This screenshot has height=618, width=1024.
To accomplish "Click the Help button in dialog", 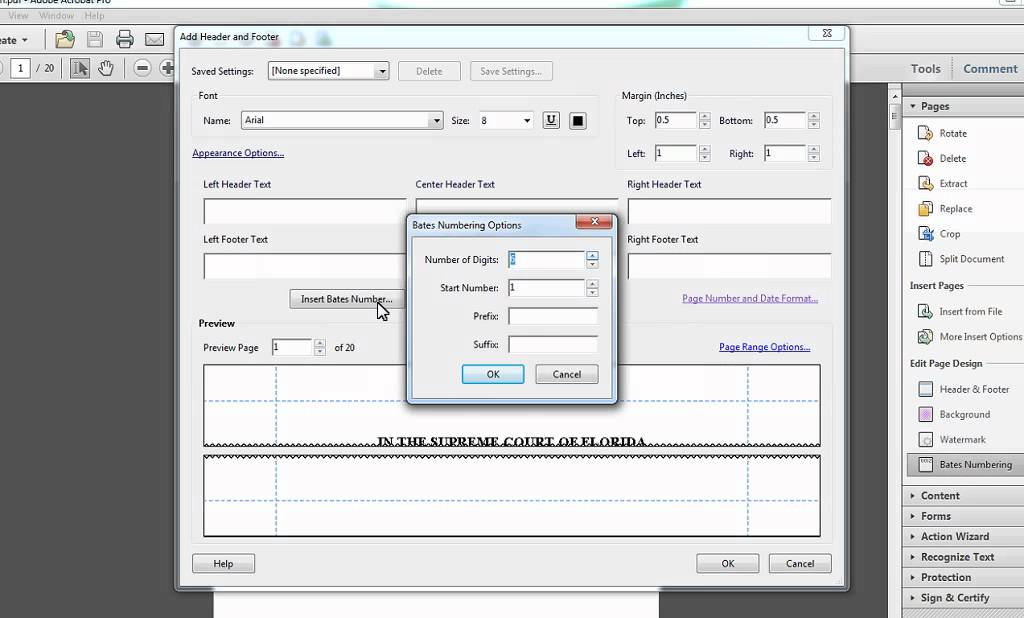I will (223, 564).
